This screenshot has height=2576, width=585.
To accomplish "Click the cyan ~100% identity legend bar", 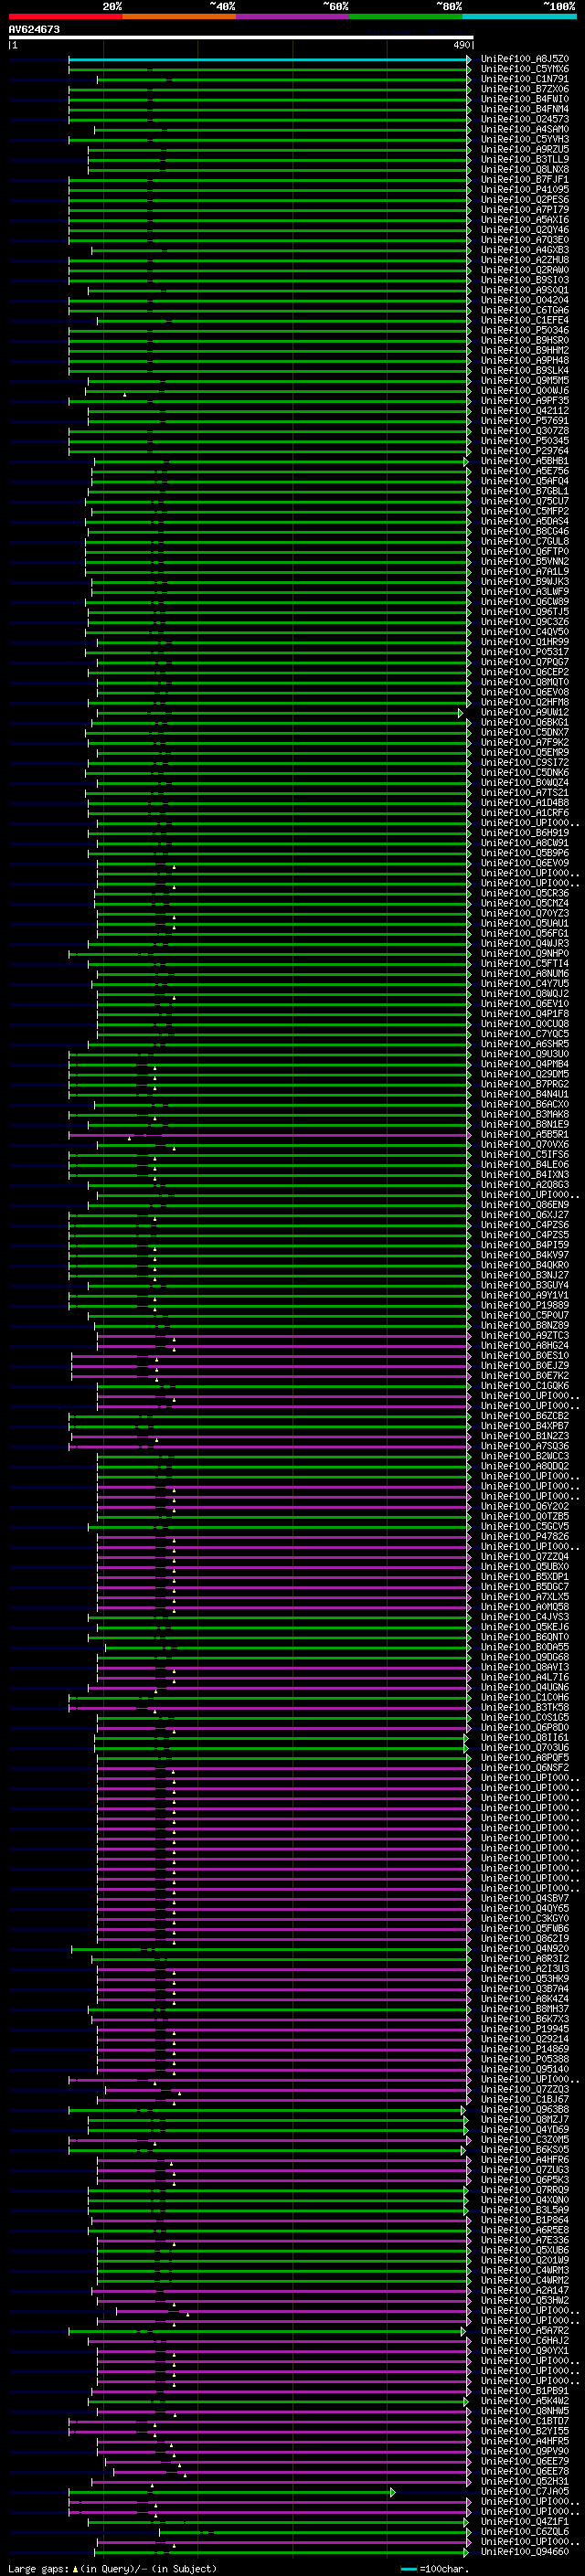I will point(519,16).
